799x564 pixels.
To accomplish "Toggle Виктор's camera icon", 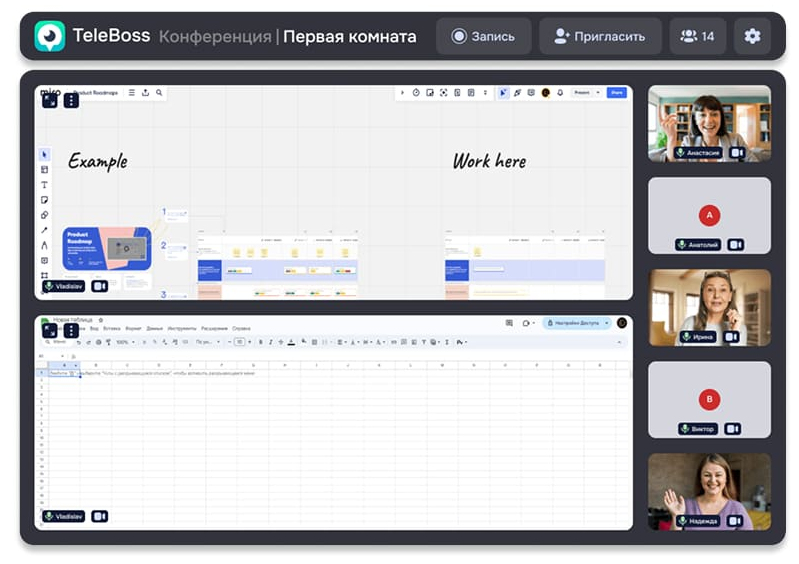I will 733,429.
